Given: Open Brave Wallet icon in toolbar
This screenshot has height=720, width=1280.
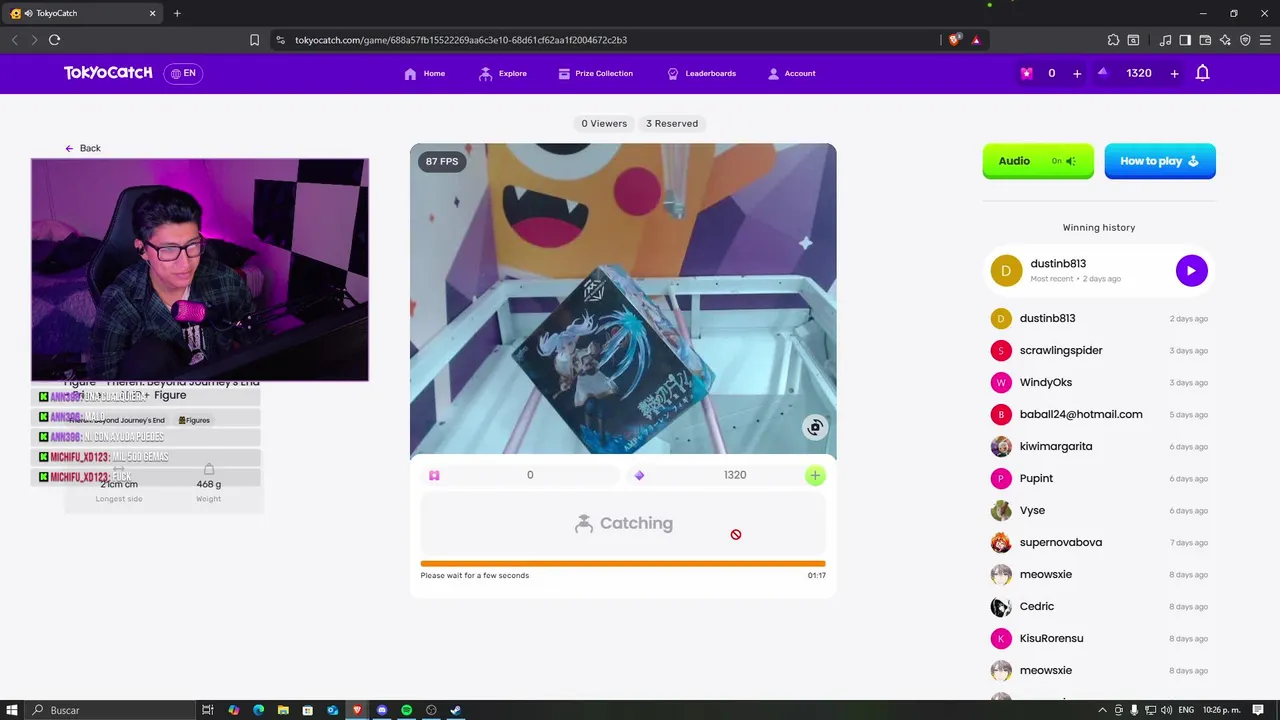Looking at the screenshot, I should [x=1205, y=40].
